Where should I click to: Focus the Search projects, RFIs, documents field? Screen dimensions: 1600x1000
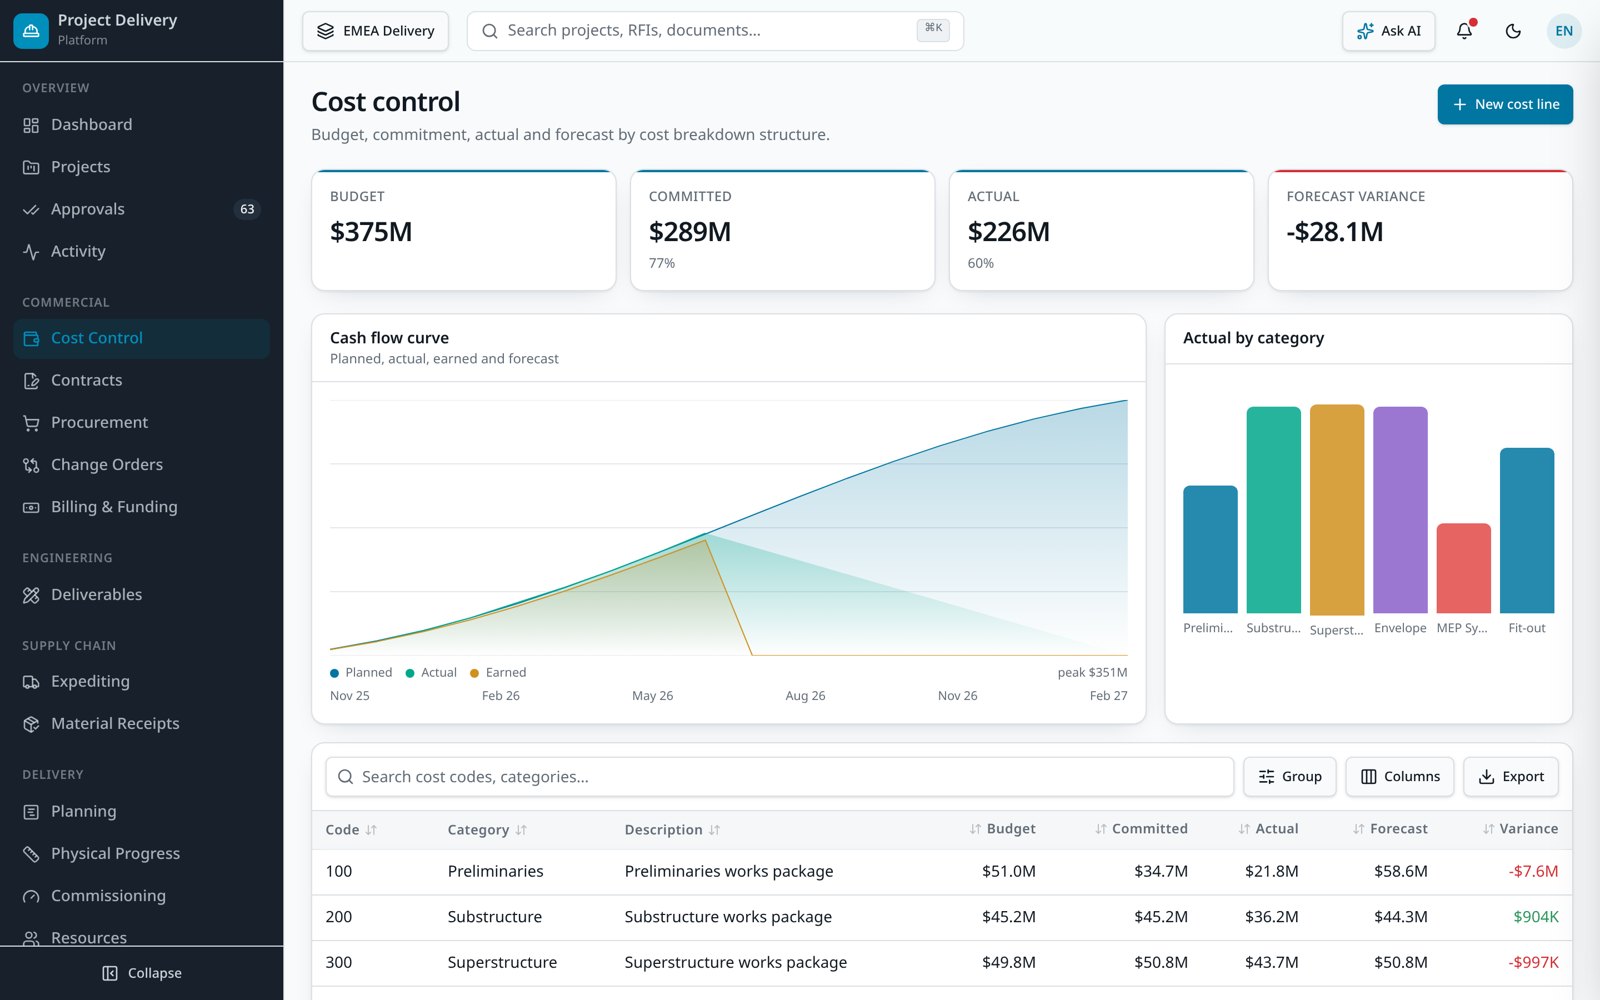pyautogui.click(x=715, y=31)
